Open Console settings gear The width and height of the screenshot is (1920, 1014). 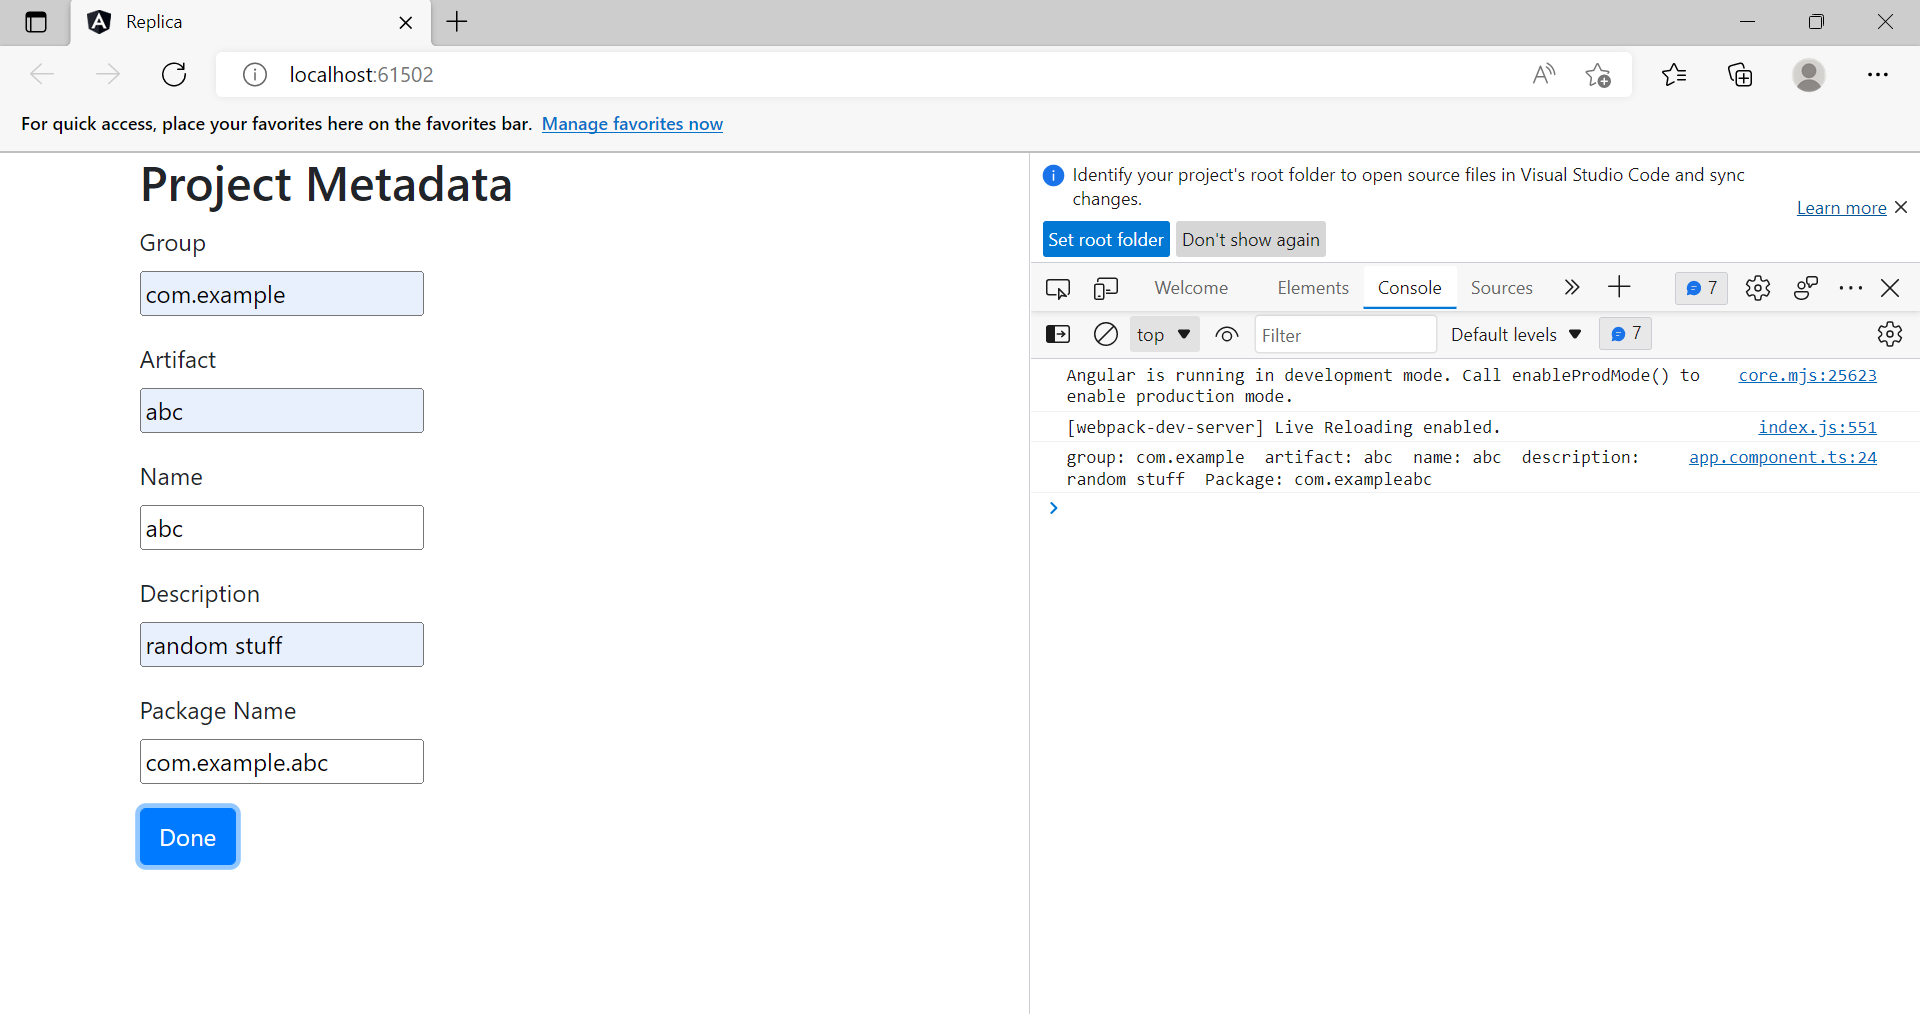coord(1890,334)
